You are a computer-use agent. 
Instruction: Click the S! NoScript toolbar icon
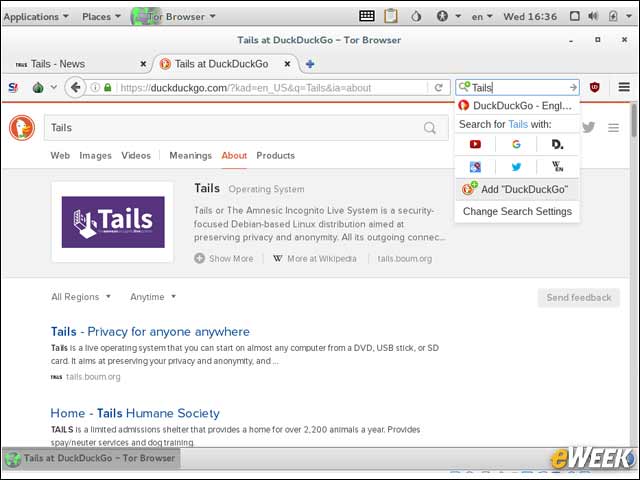[13, 87]
